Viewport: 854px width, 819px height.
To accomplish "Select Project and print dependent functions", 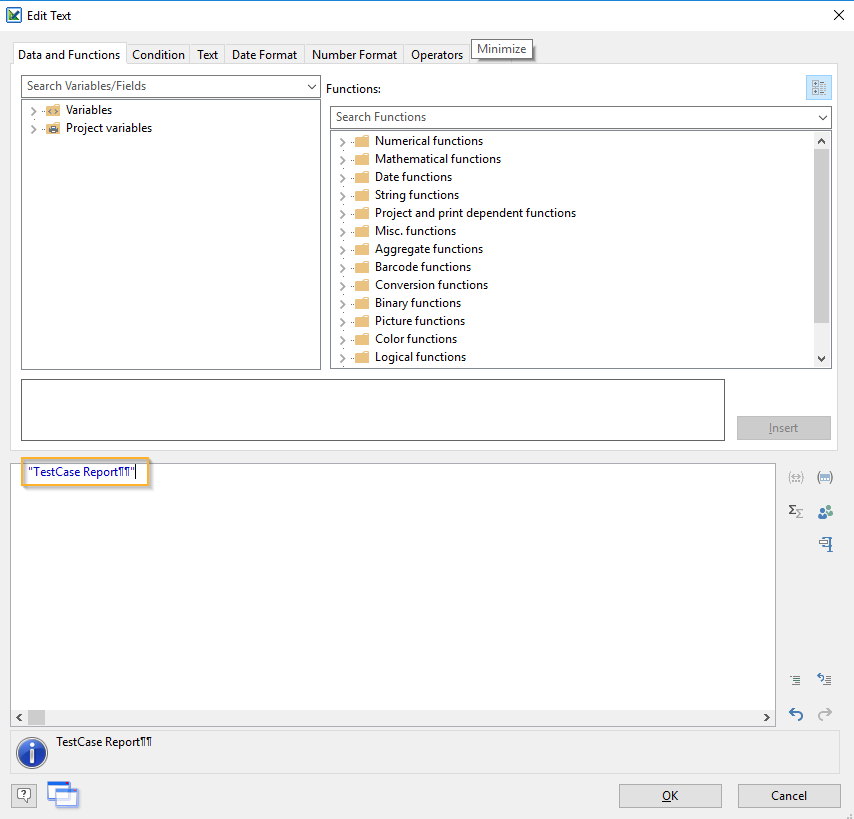I will tap(475, 213).
